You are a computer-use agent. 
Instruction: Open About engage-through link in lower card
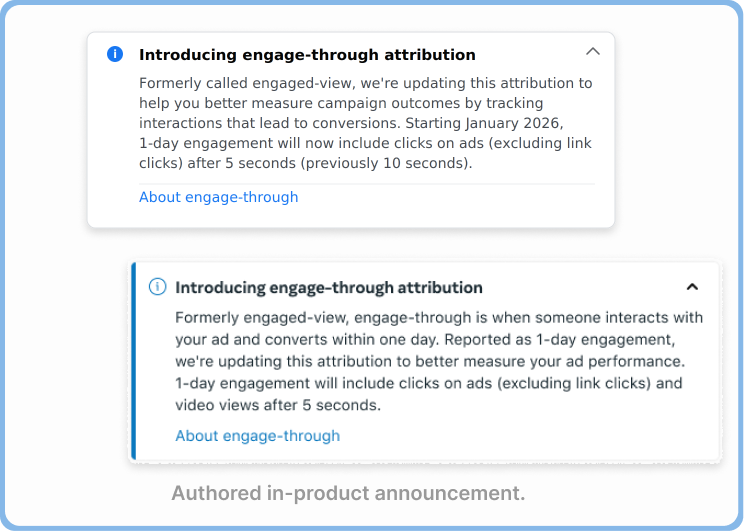coord(258,436)
